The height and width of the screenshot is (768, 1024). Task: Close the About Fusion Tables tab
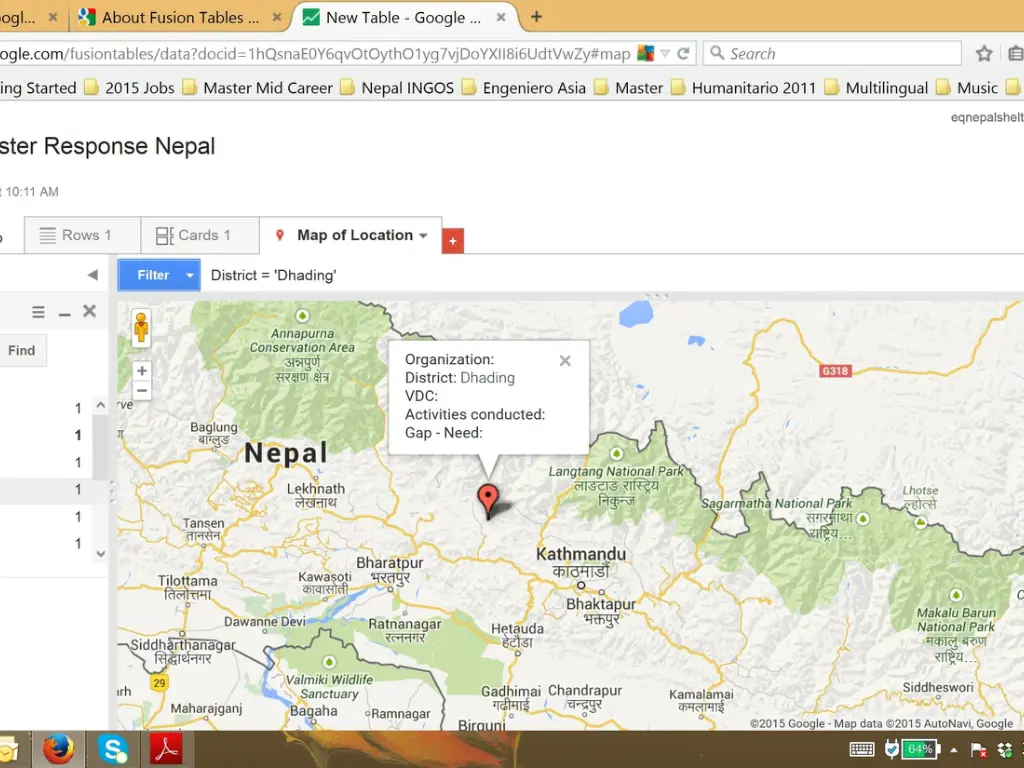[277, 18]
